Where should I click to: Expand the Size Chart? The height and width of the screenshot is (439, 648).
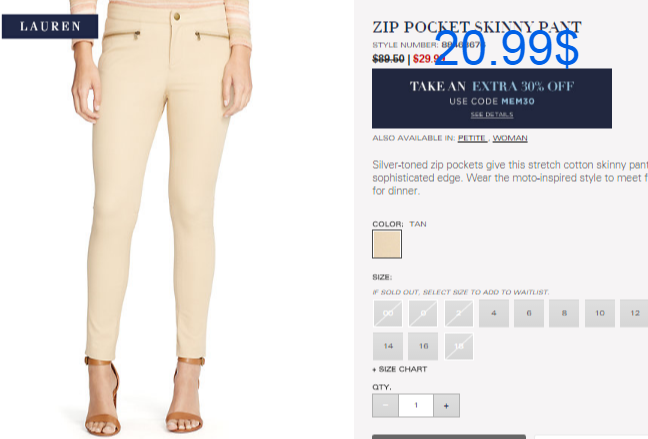400,369
